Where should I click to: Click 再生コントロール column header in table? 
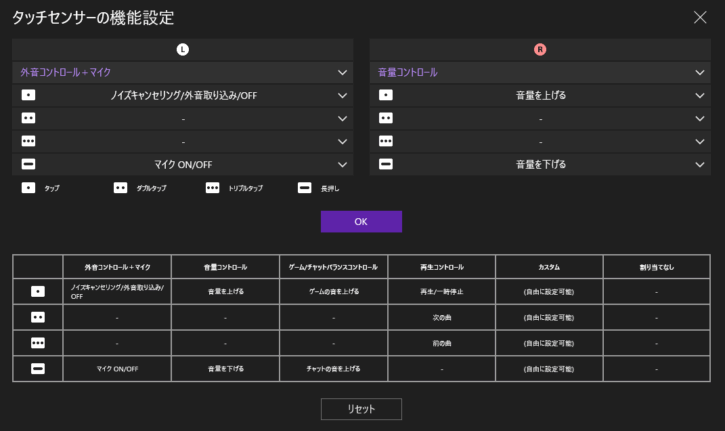(x=441, y=267)
